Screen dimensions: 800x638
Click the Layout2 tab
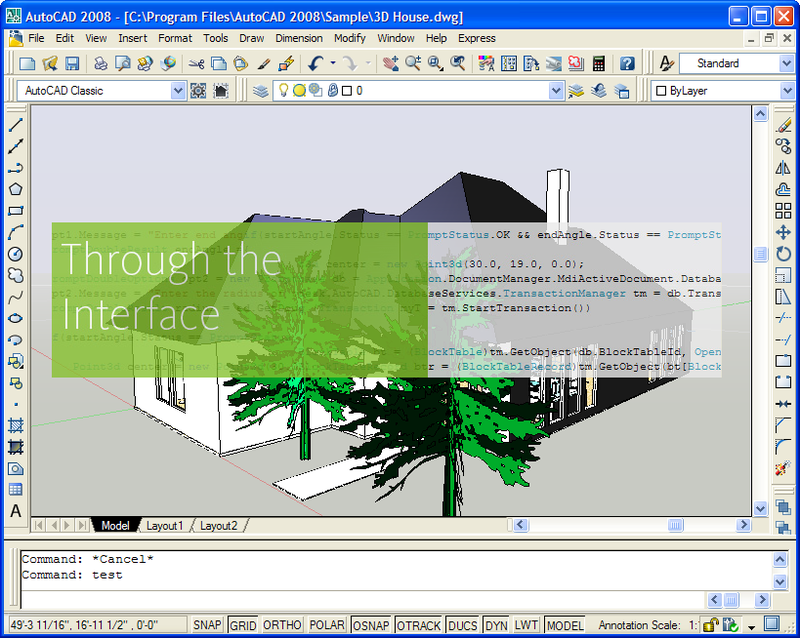pyautogui.click(x=218, y=525)
